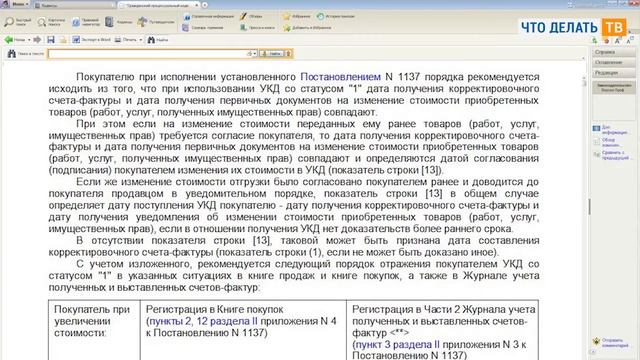Click the up arrow beside the search-bar Найти button
This screenshot has width=640, height=360.
pos(288,53)
